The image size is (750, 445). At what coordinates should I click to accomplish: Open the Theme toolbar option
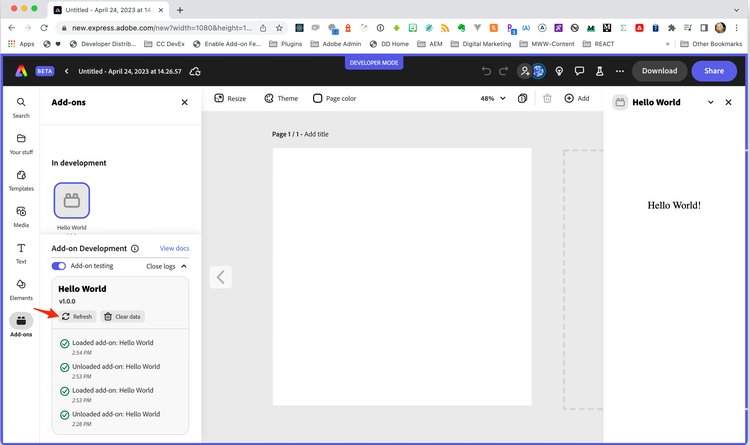281,99
